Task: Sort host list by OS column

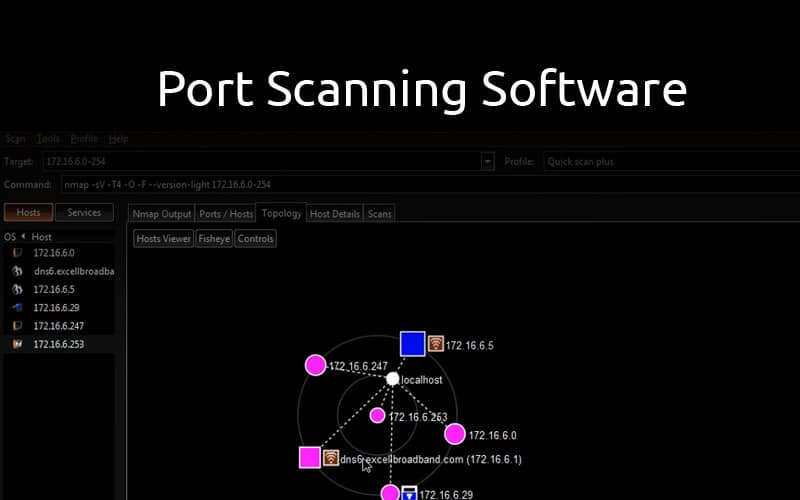Action: click(10, 237)
